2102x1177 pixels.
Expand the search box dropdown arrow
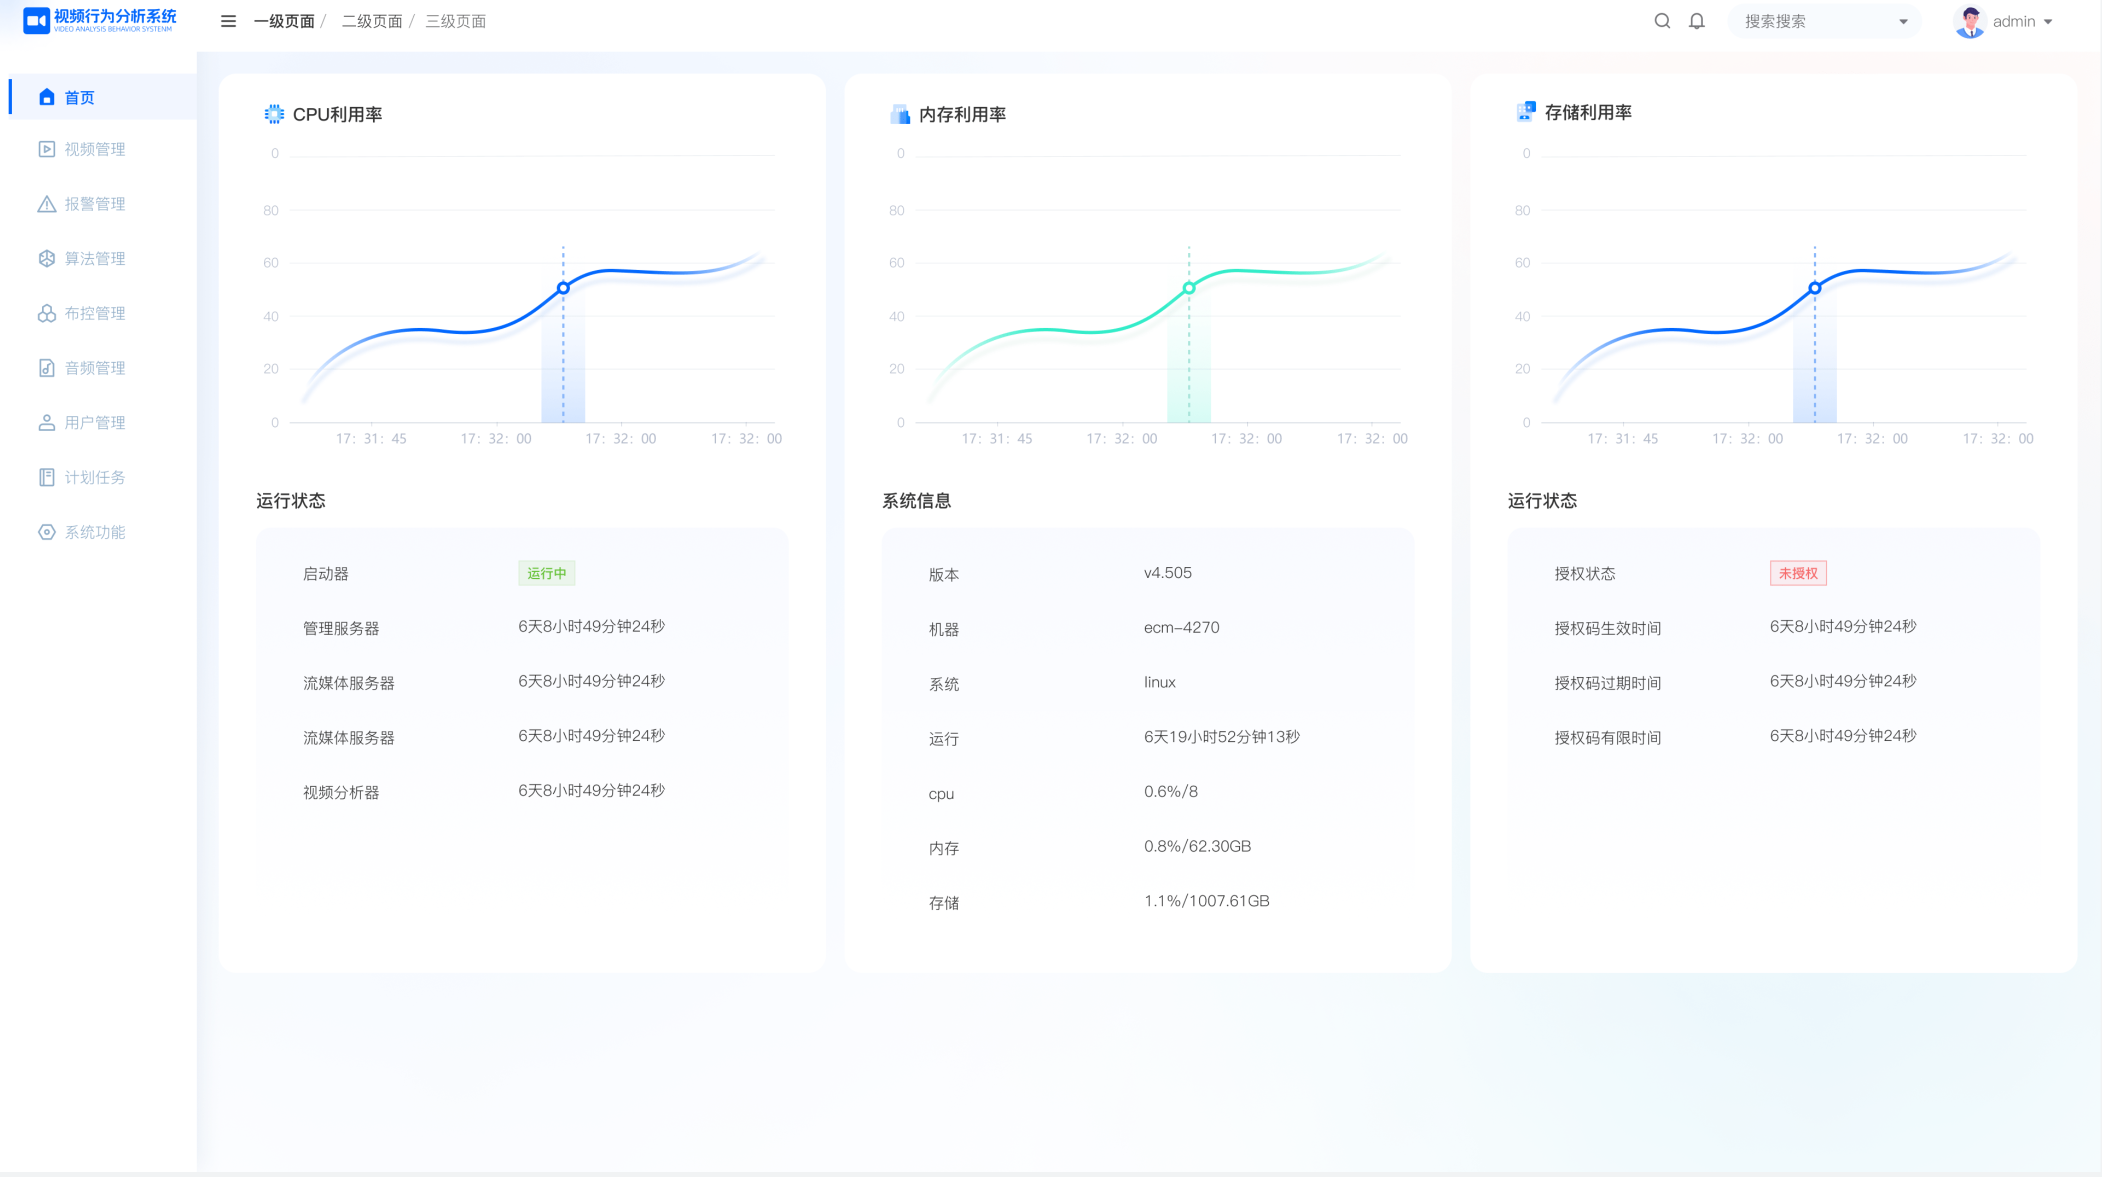coord(1903,22)
